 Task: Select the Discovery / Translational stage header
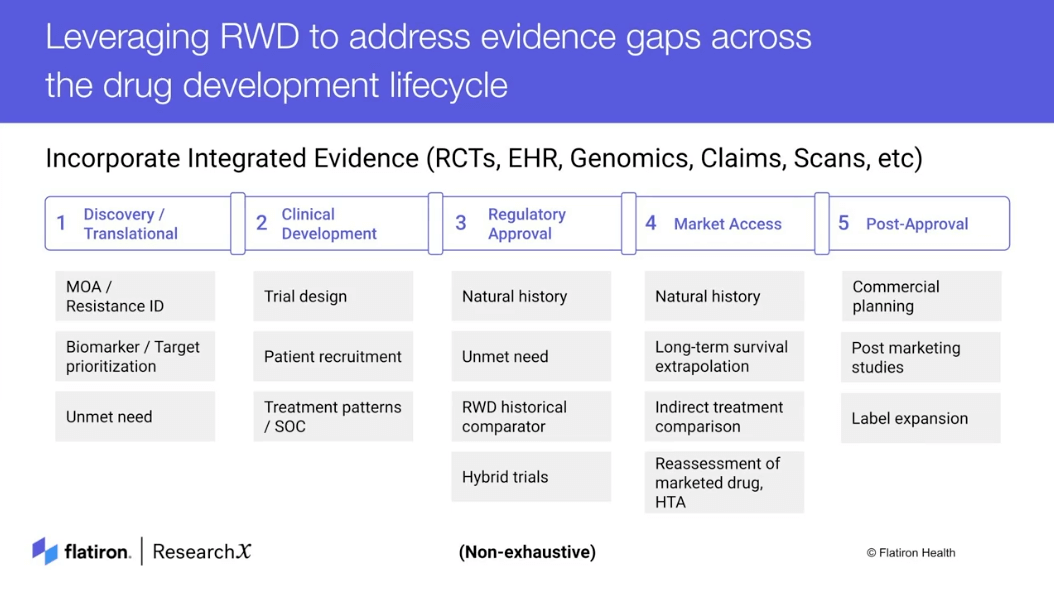coord(138,224)
